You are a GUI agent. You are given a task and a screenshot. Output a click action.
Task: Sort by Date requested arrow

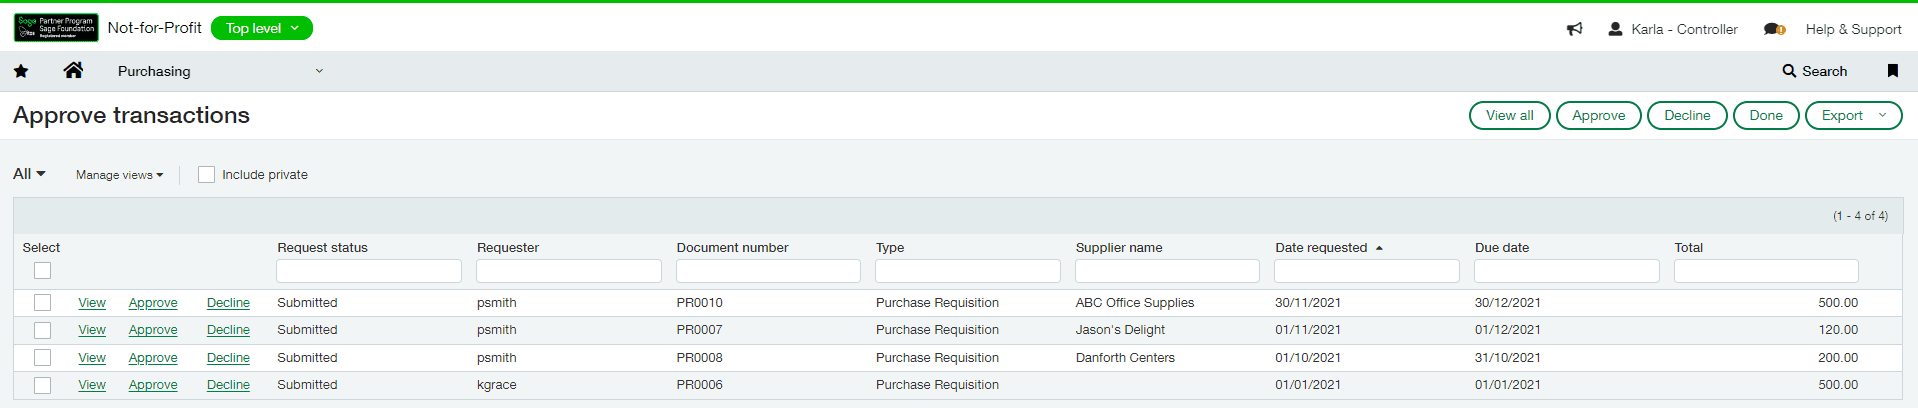tap(1379, 248)
